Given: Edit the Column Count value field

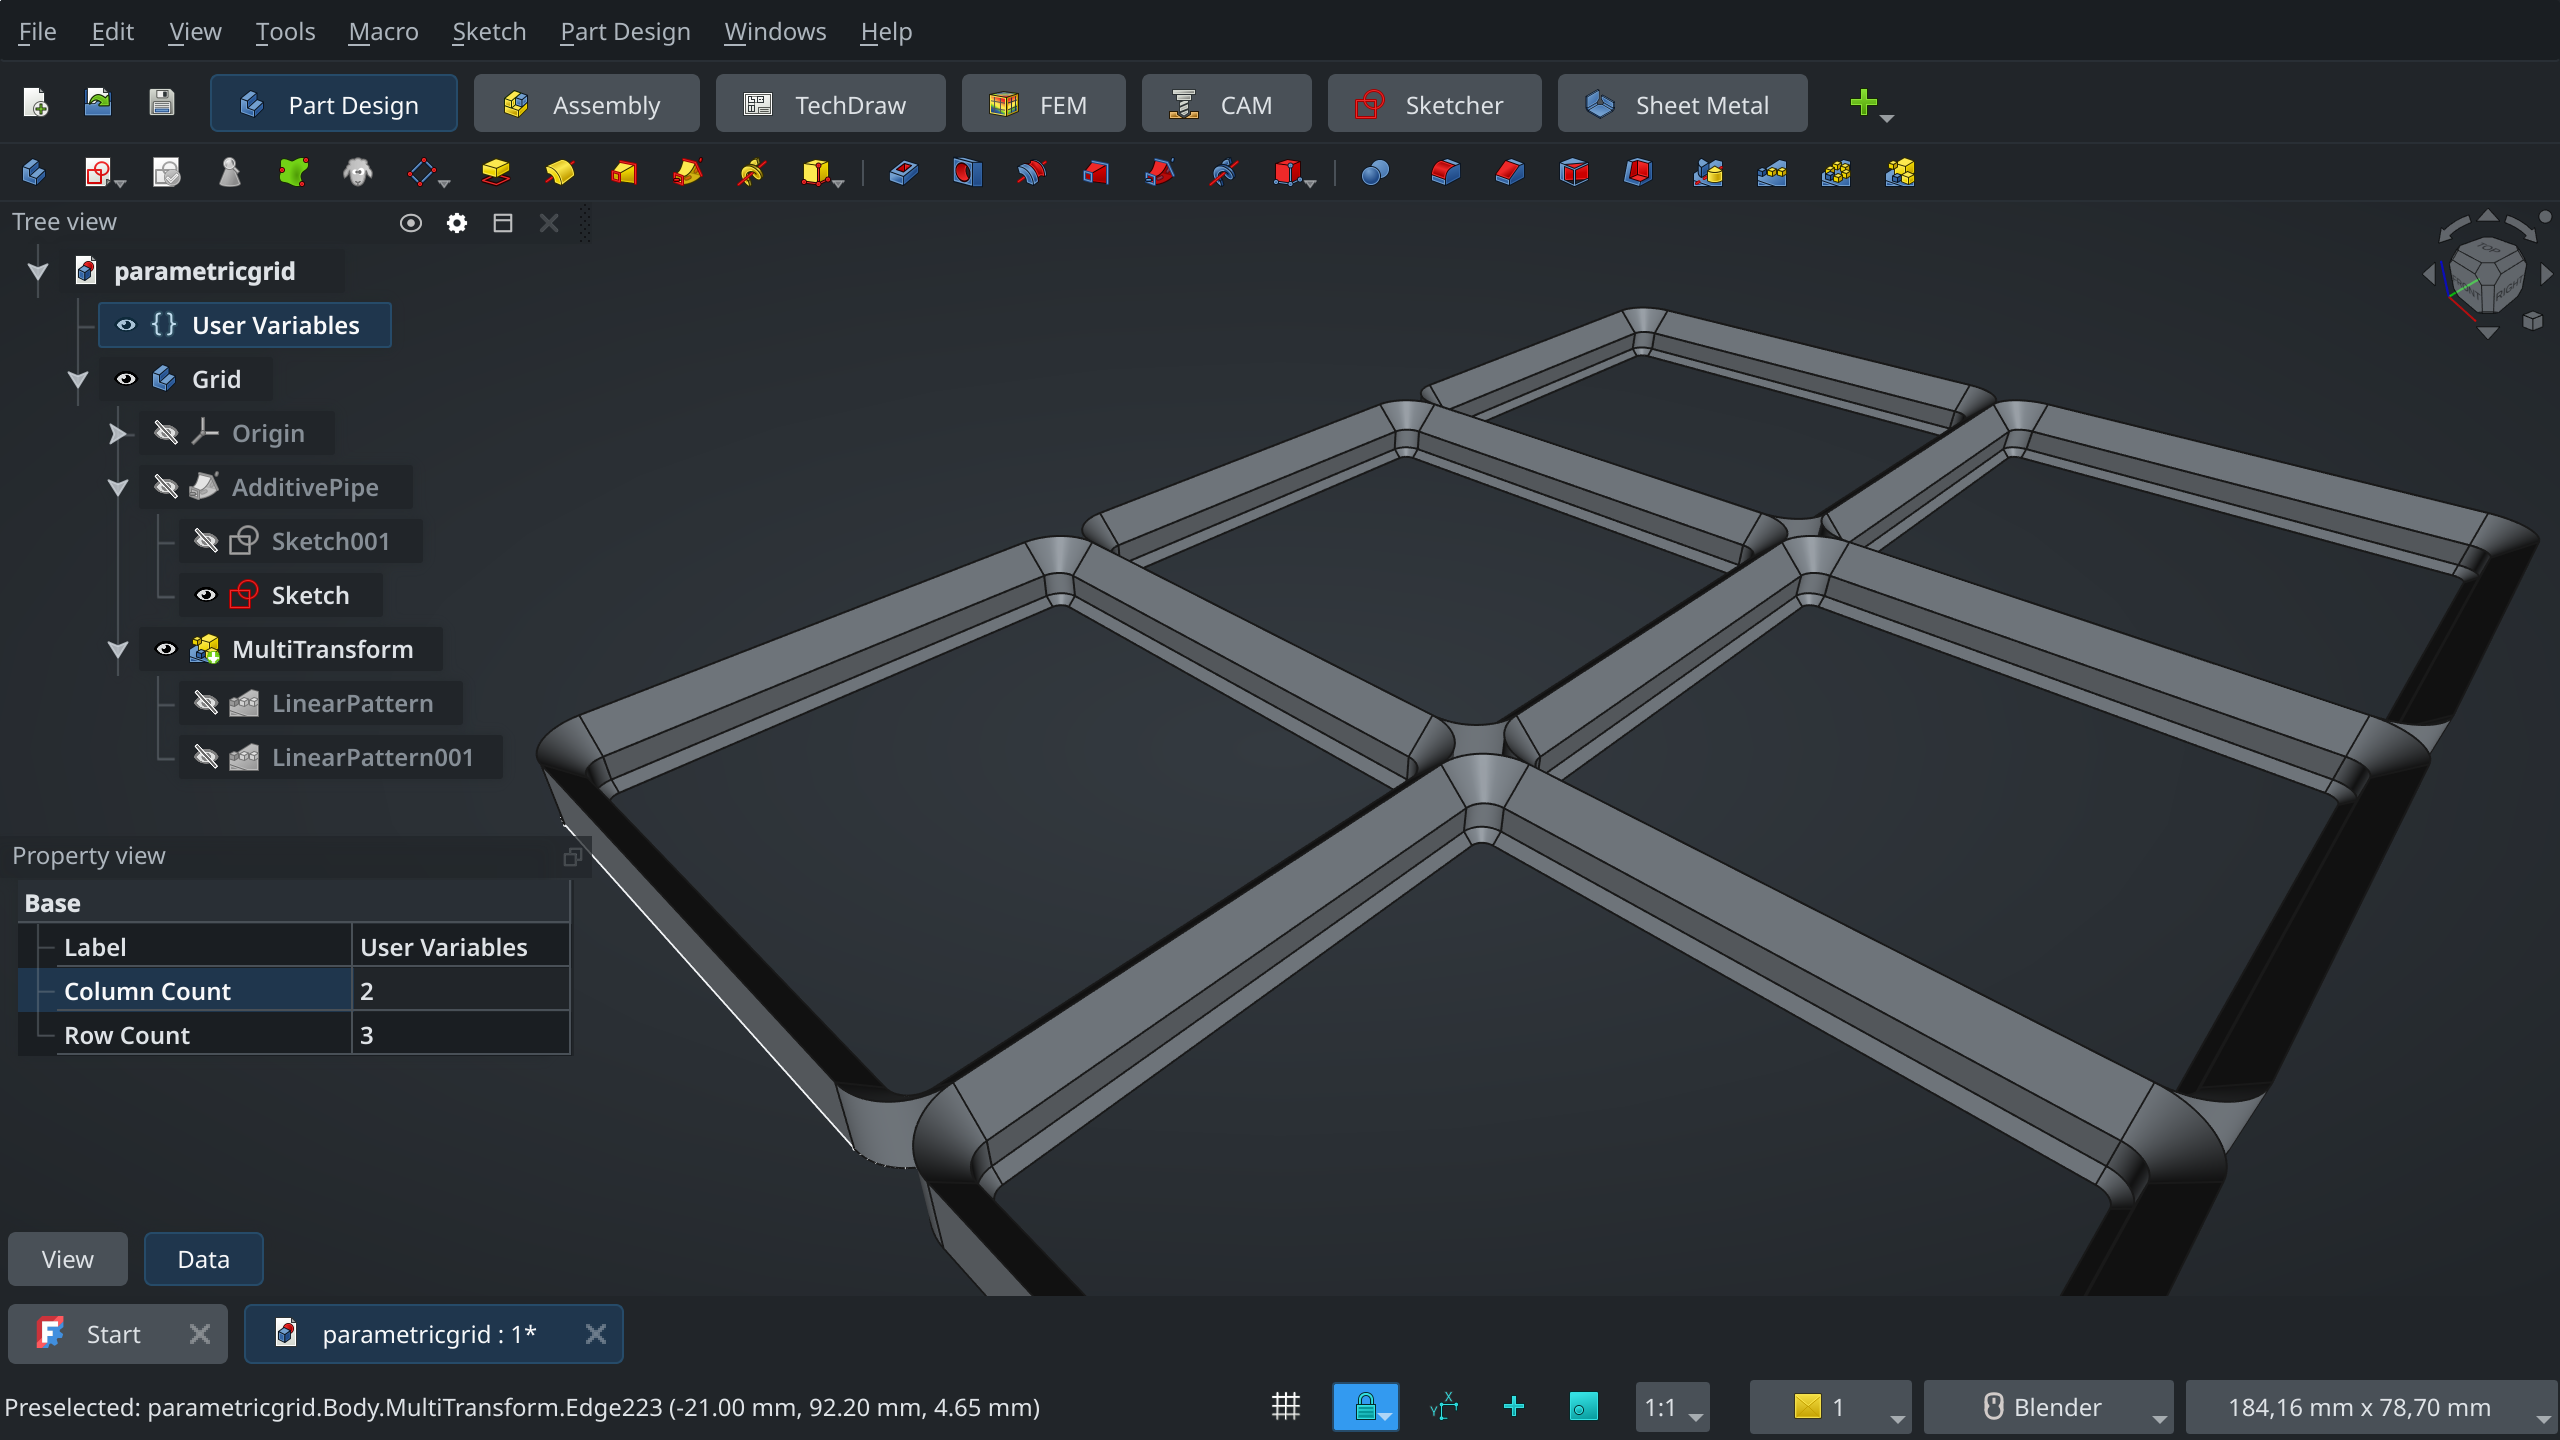Looking at the screenshot, I should coord(460,991).
